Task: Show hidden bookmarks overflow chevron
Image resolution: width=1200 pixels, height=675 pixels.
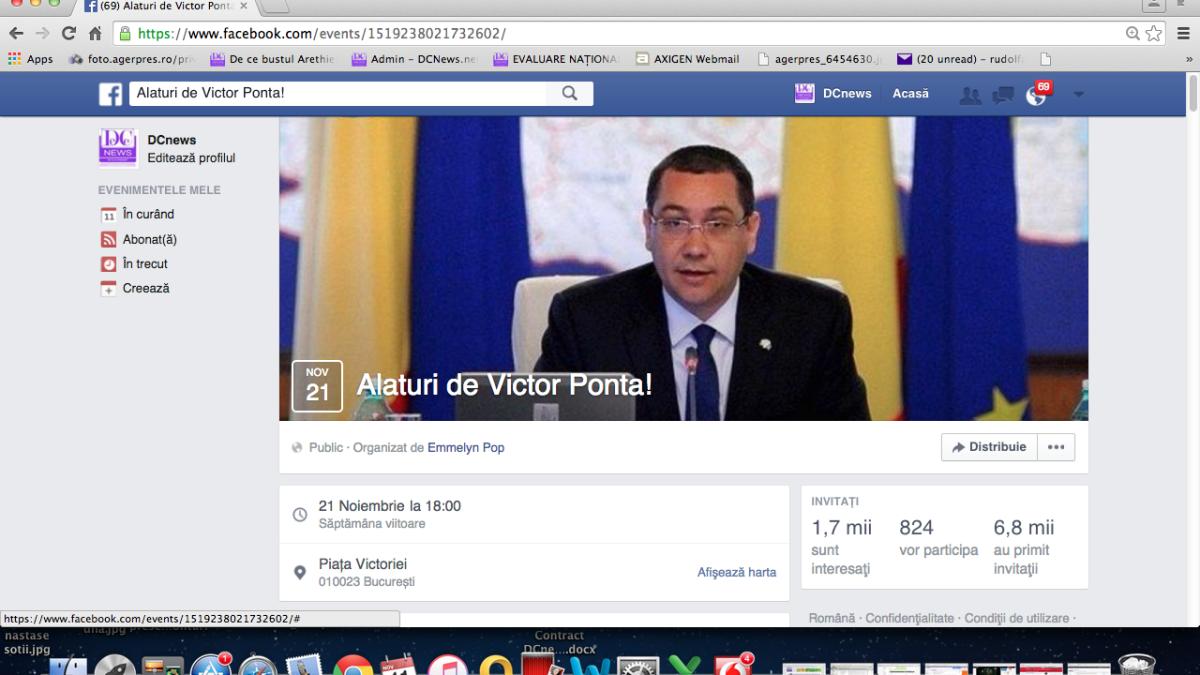Action: [x=1188, y=60]
